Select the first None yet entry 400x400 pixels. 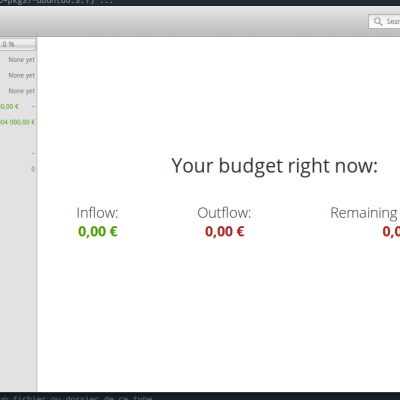pos(21,60)
